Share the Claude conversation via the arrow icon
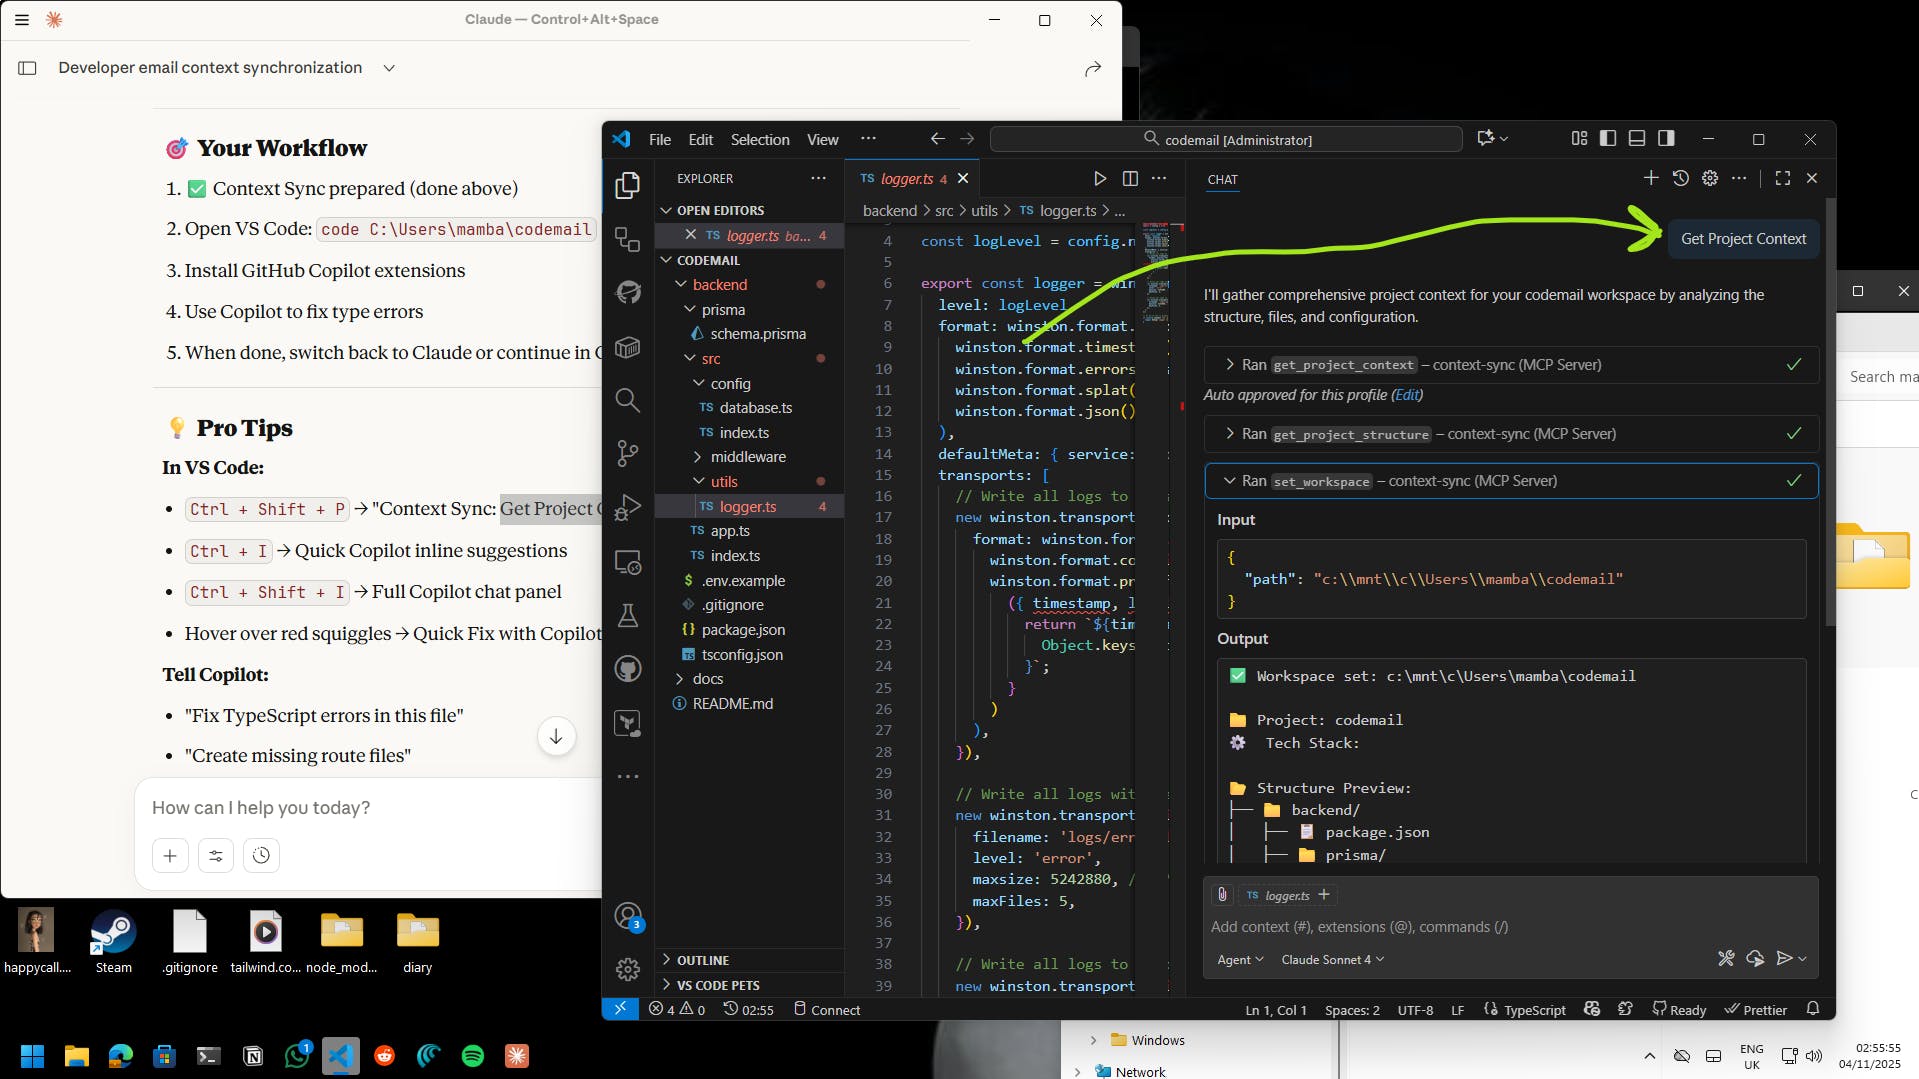This screenshot has width=1919, height=1079. click(x=1093, y=68)
